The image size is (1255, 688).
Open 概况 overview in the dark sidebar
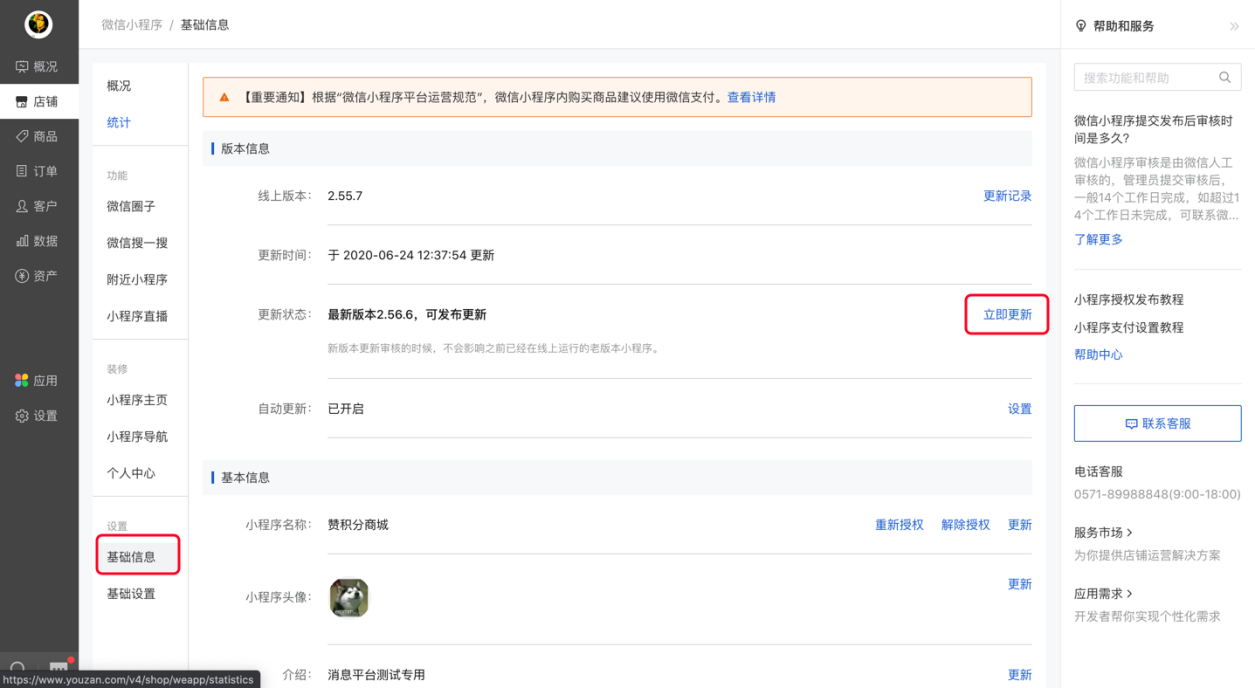point(38,67)
